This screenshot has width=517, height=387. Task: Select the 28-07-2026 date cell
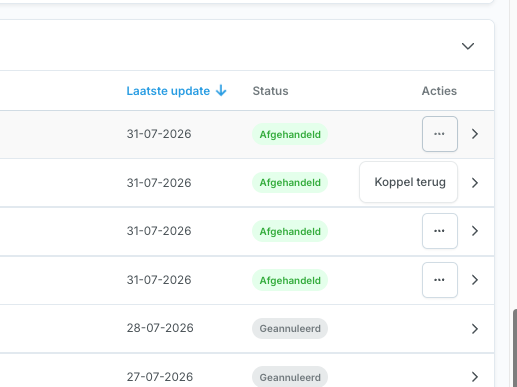[160, 328]
